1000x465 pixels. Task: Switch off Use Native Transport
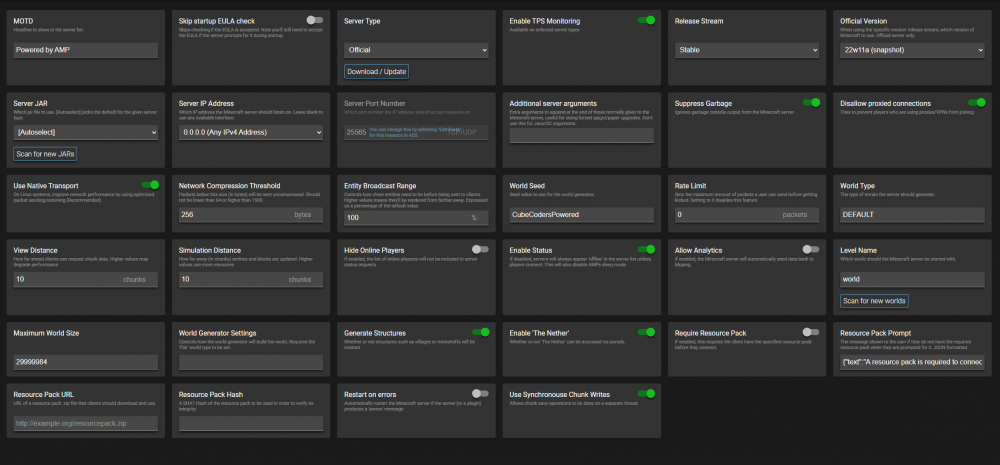point(150,185)
